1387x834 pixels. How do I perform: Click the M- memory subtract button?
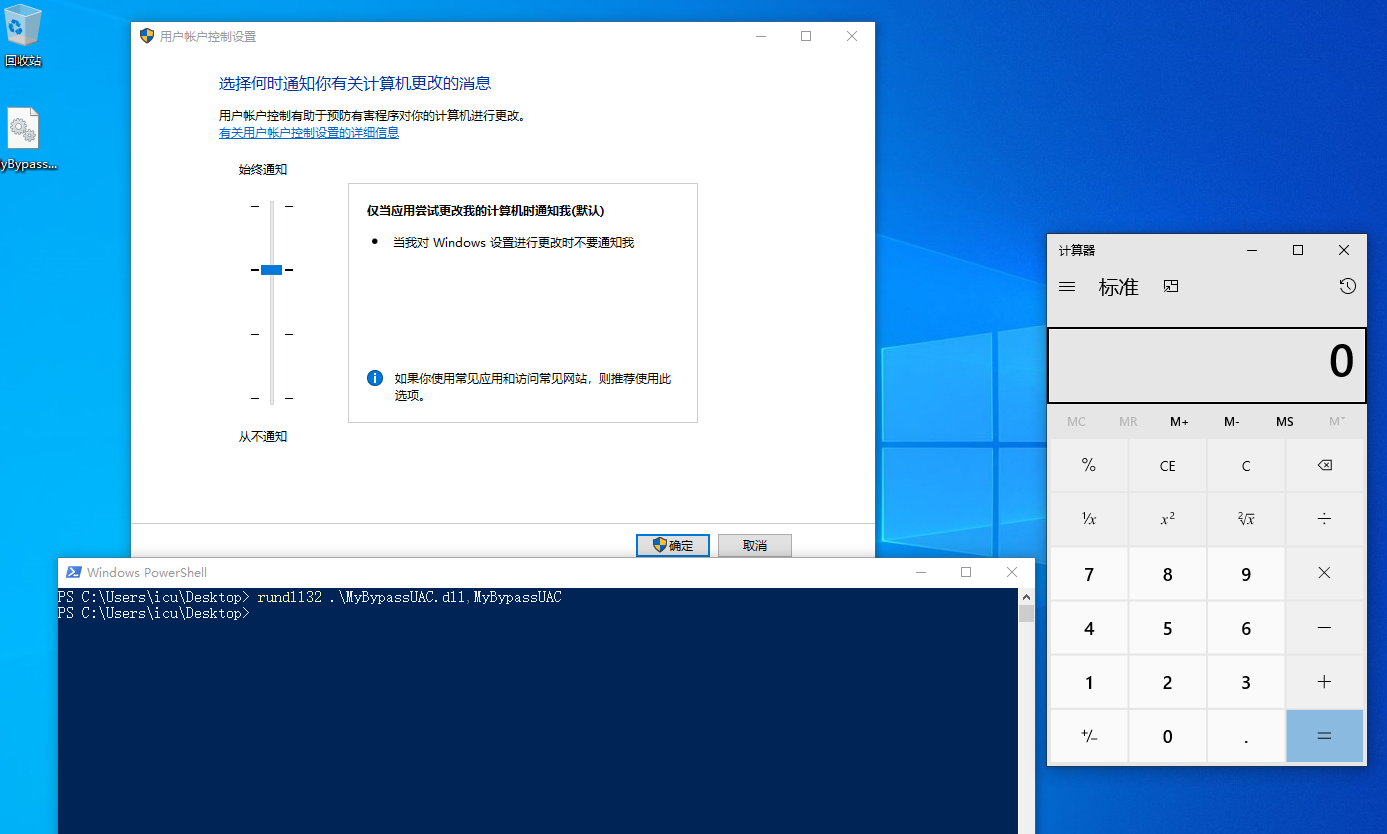click(1232, 422)
